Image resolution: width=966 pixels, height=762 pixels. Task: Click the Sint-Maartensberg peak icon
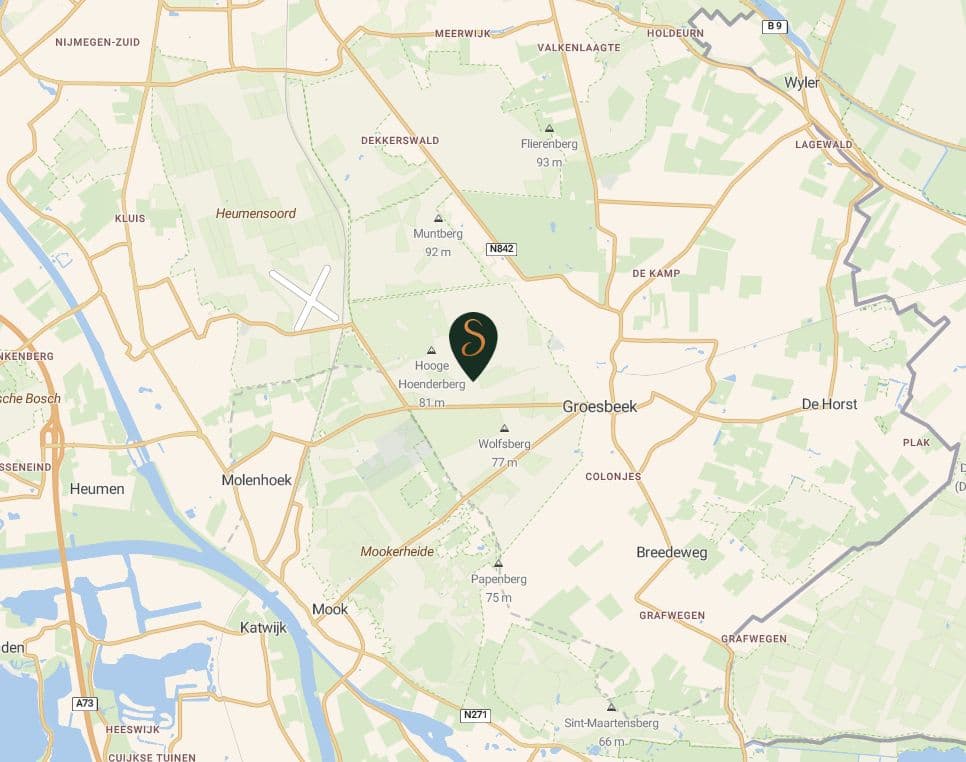[611, 707]
